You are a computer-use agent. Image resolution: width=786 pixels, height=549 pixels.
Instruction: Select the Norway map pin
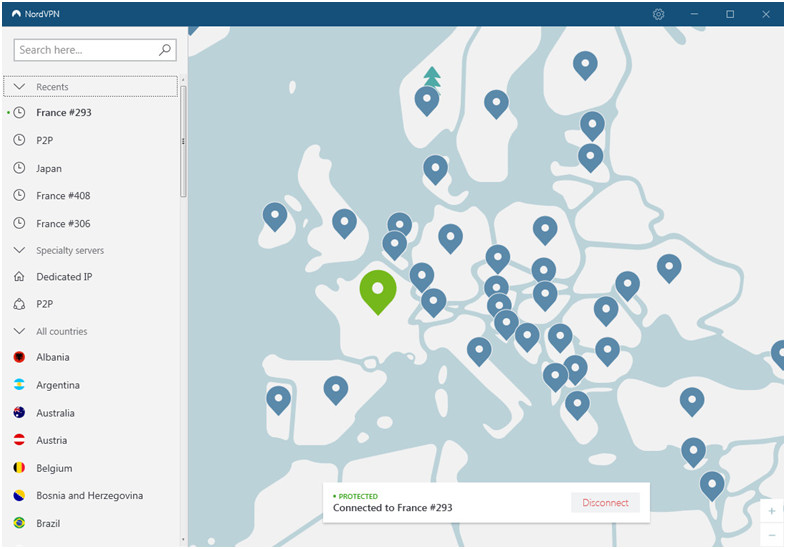coord(427,100)
